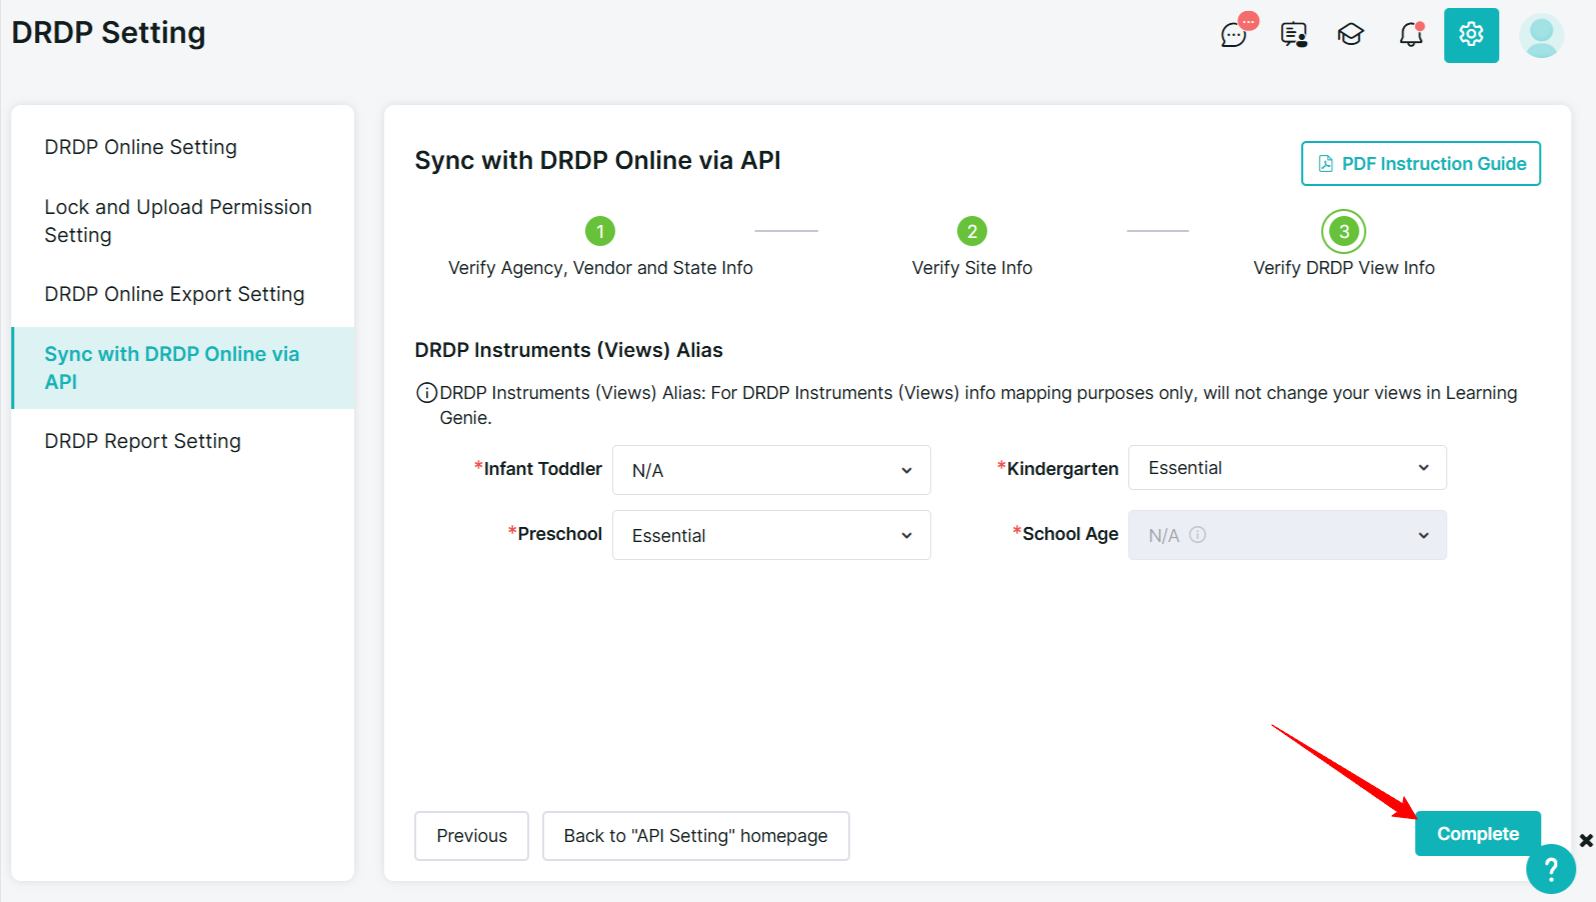The image size is (1596, 902).
Task: Click the Previous button
Action: (x=471, y=836)
